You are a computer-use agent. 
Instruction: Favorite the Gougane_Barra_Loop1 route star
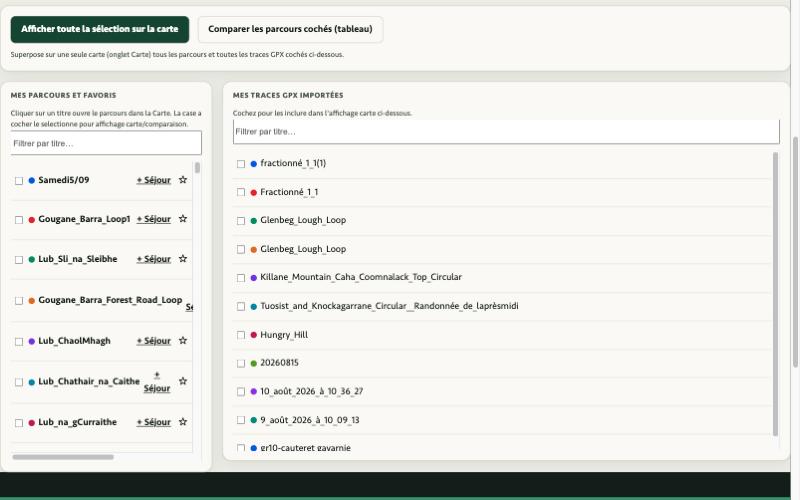[x=183, y=219]
